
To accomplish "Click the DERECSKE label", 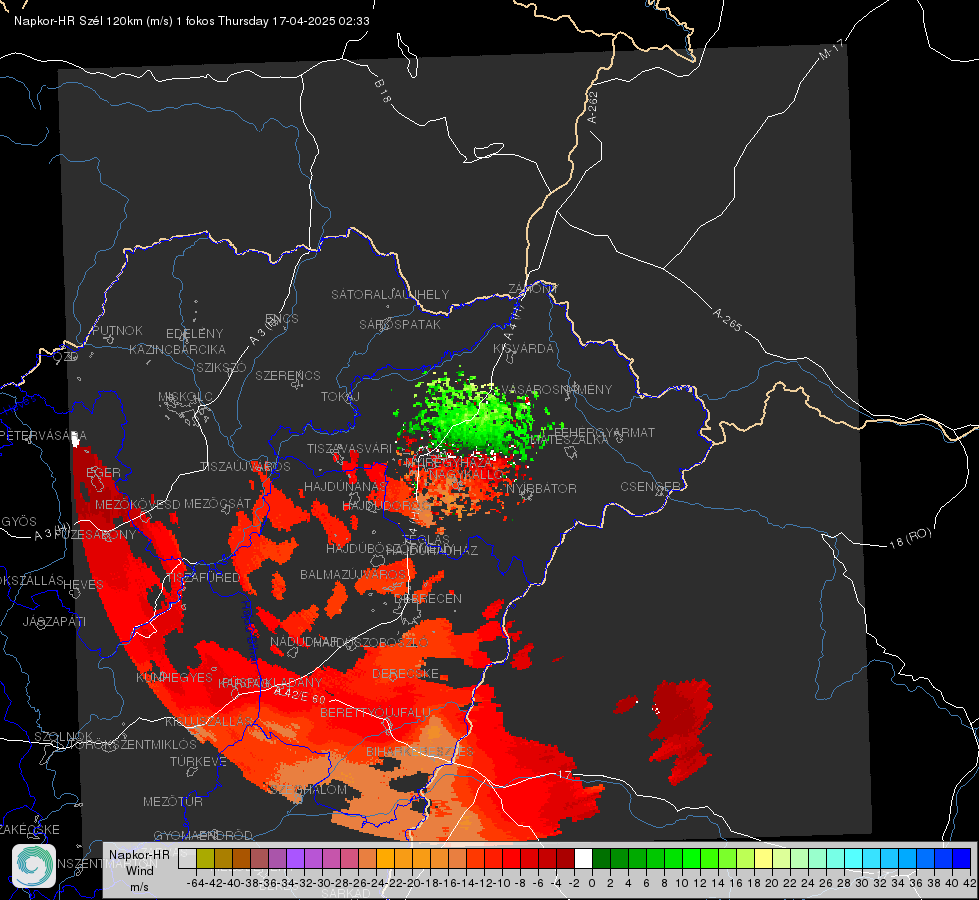I will [405, 674].
